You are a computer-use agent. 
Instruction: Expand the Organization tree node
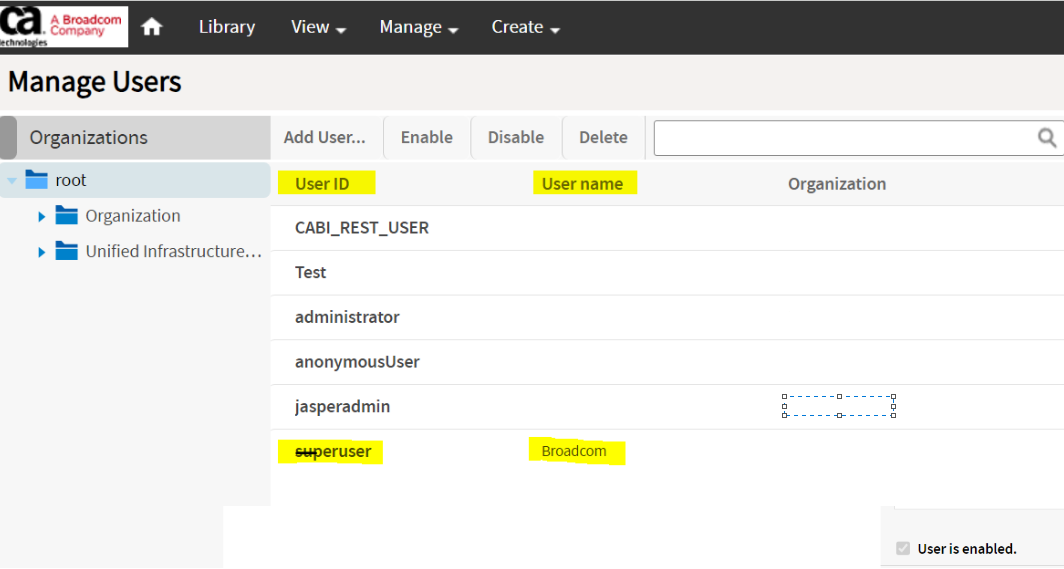[42, 216]
